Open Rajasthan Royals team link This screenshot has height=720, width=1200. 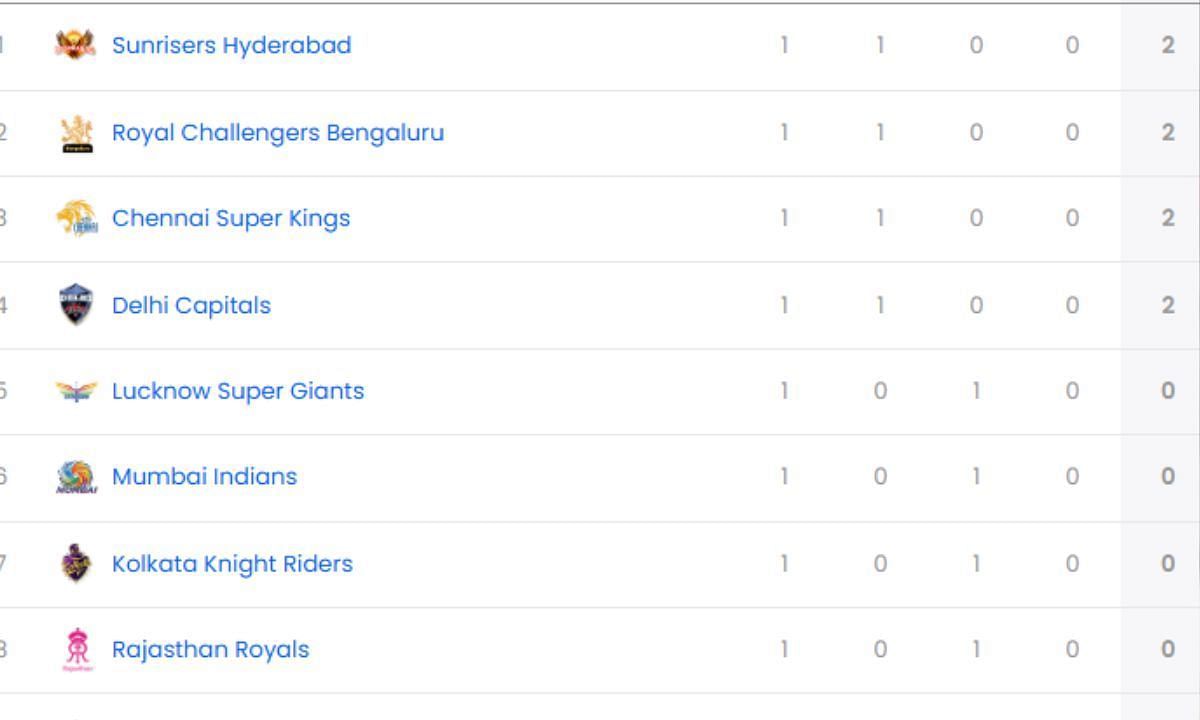(x=210, y=650)
